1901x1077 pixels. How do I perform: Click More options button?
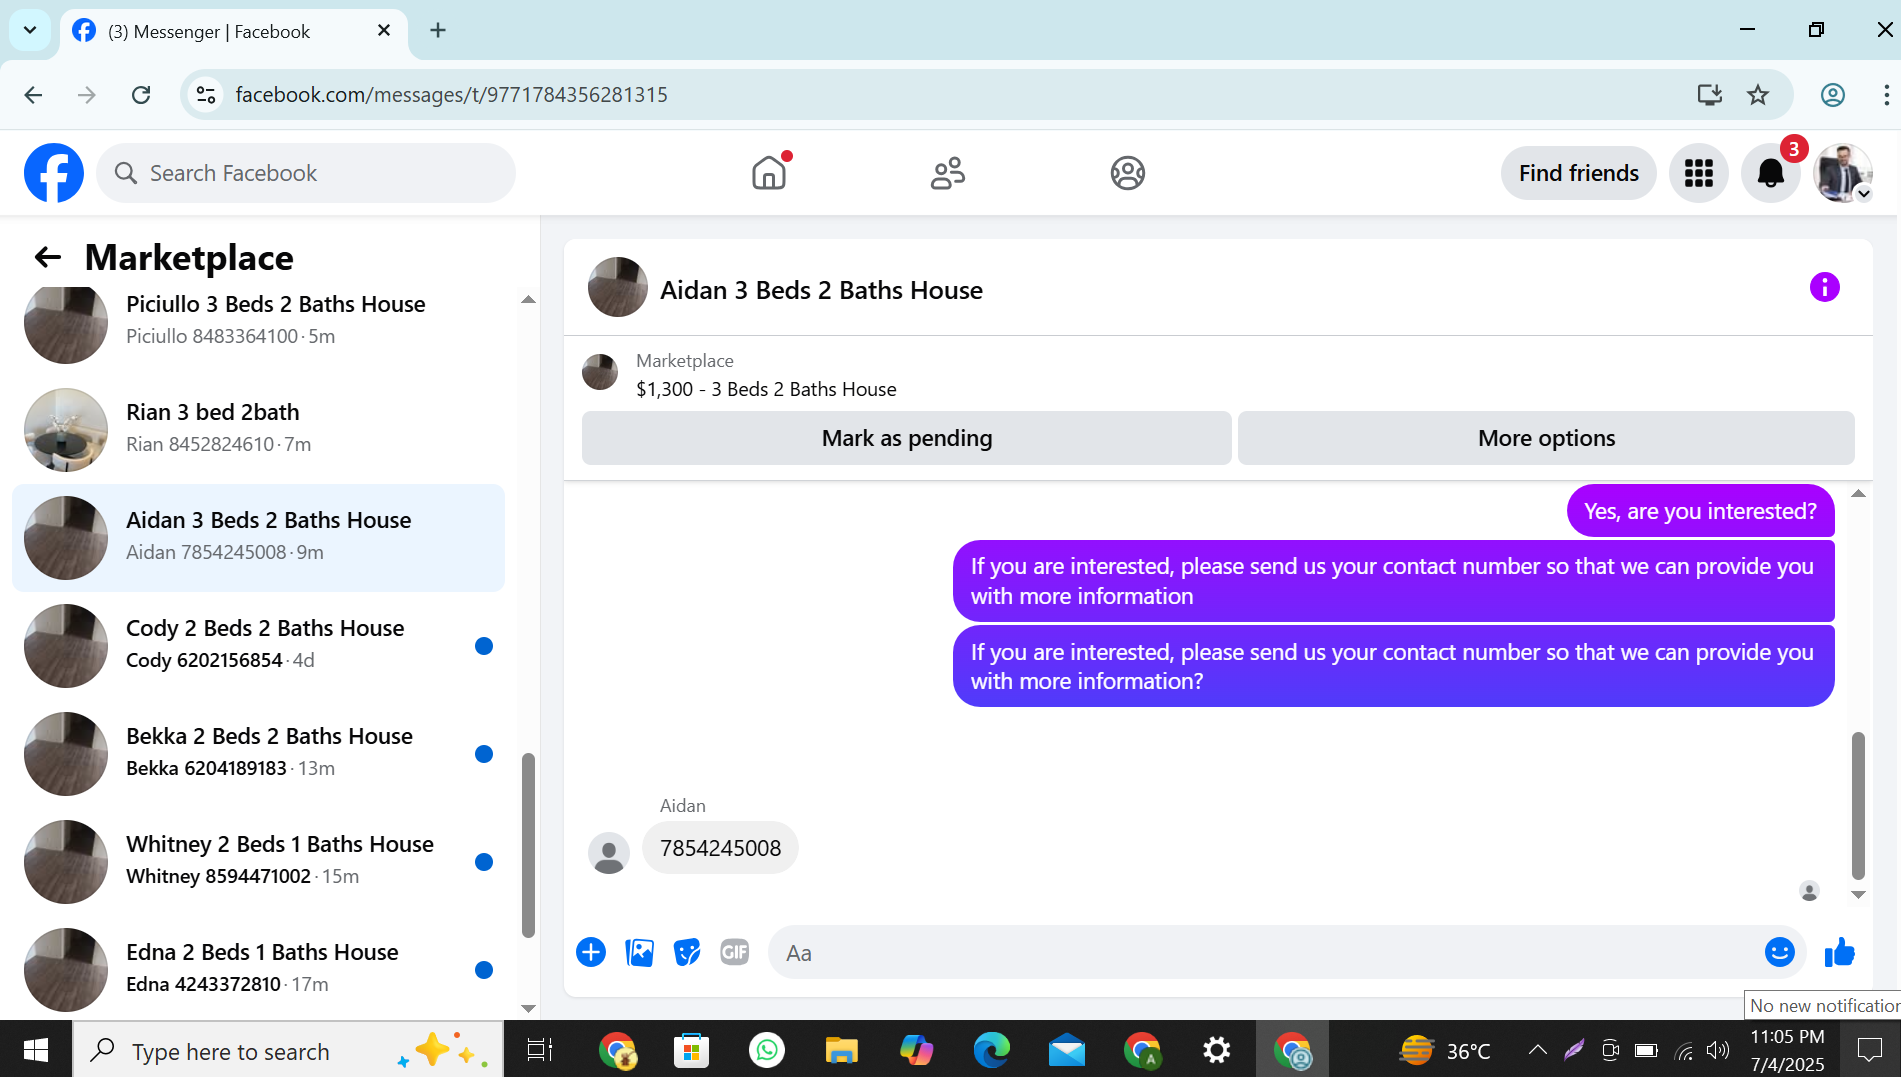[1546, 438]
